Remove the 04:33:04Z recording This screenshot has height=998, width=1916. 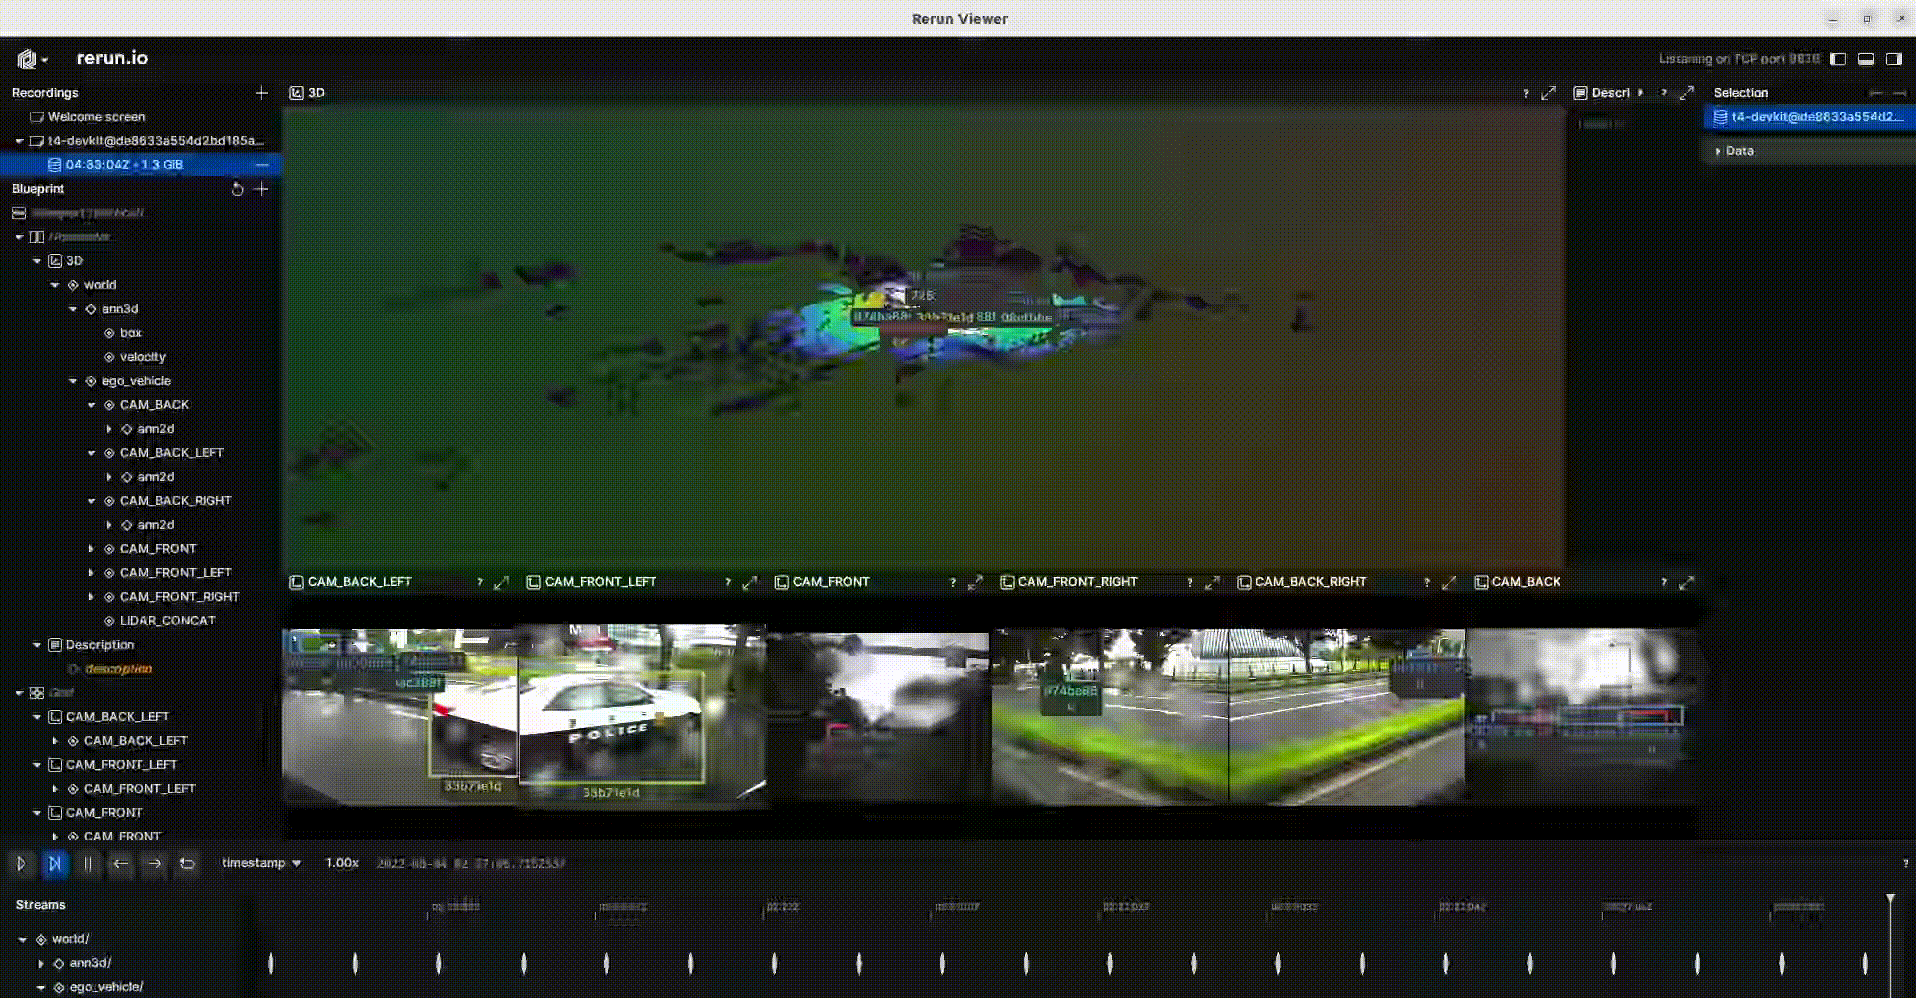tap(261, 165)
